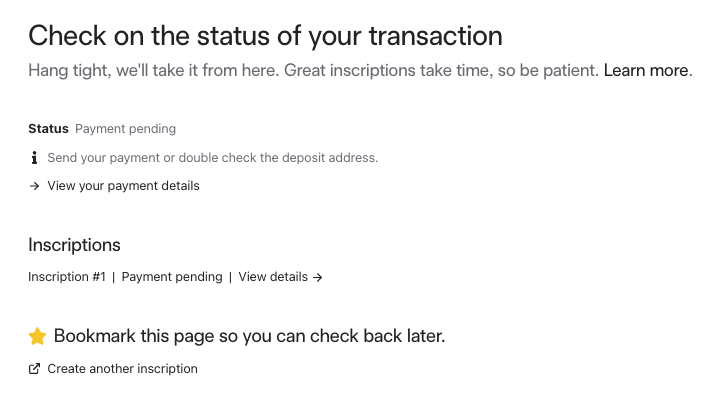Image resolution: width=711 pixels, height=408 pixels.
Task: Click the Inscriptions section heading
Action: pos(74,245)
